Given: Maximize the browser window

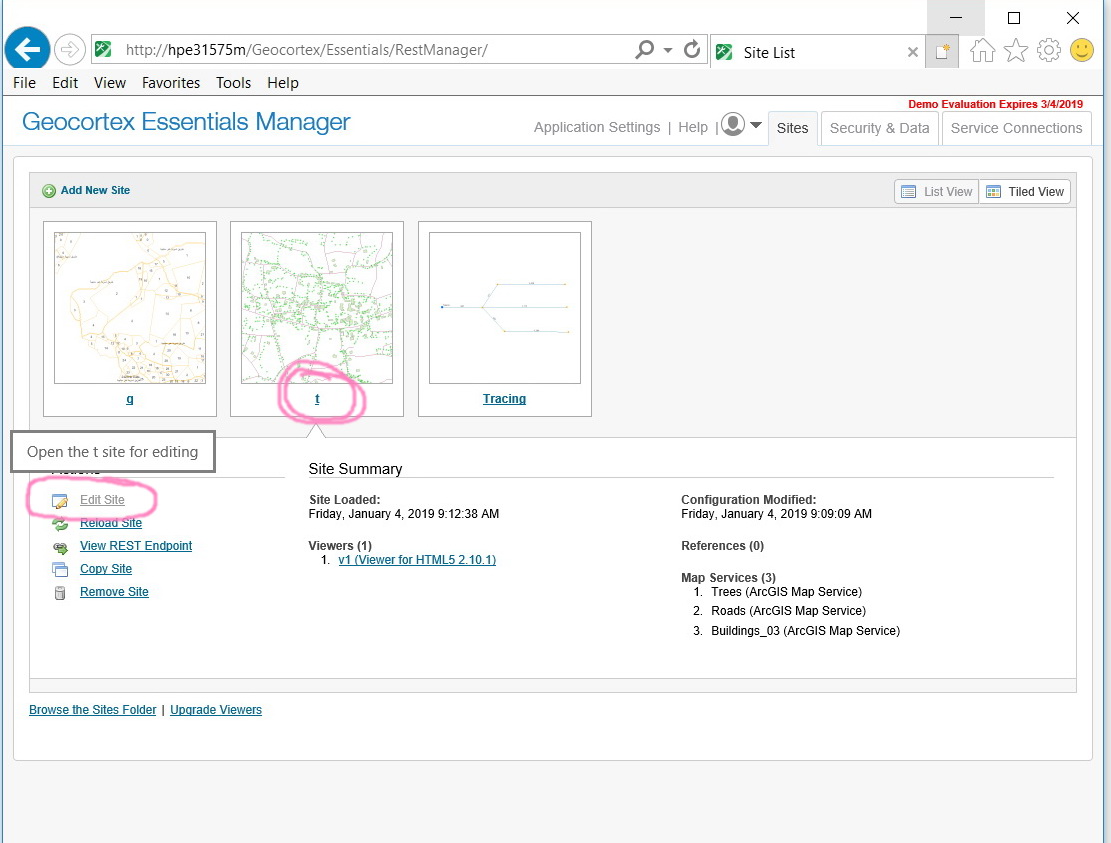Looking at the screenshot, I should click(x=1014, y=18).
